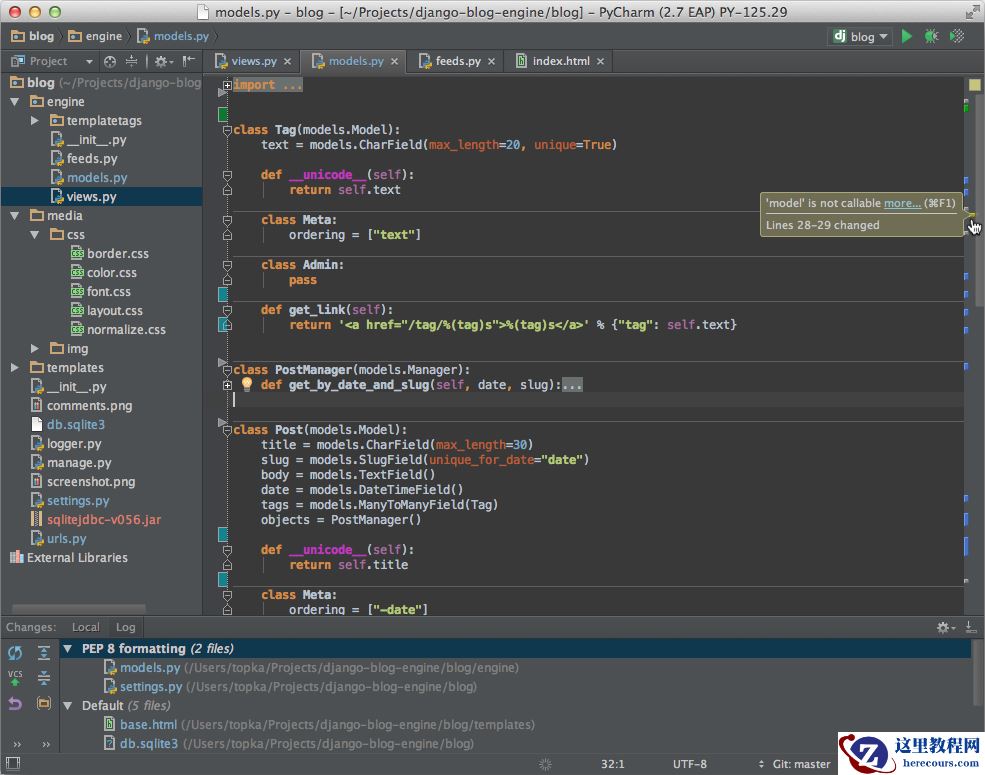
Task: Open the 'more...' link in inspection tooltip
Action: click(x=901, y=203)
